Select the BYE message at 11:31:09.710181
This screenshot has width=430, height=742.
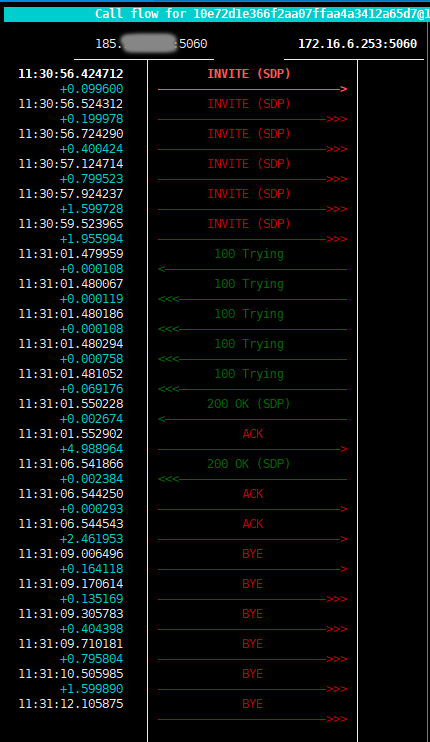(x=253, y=644)
